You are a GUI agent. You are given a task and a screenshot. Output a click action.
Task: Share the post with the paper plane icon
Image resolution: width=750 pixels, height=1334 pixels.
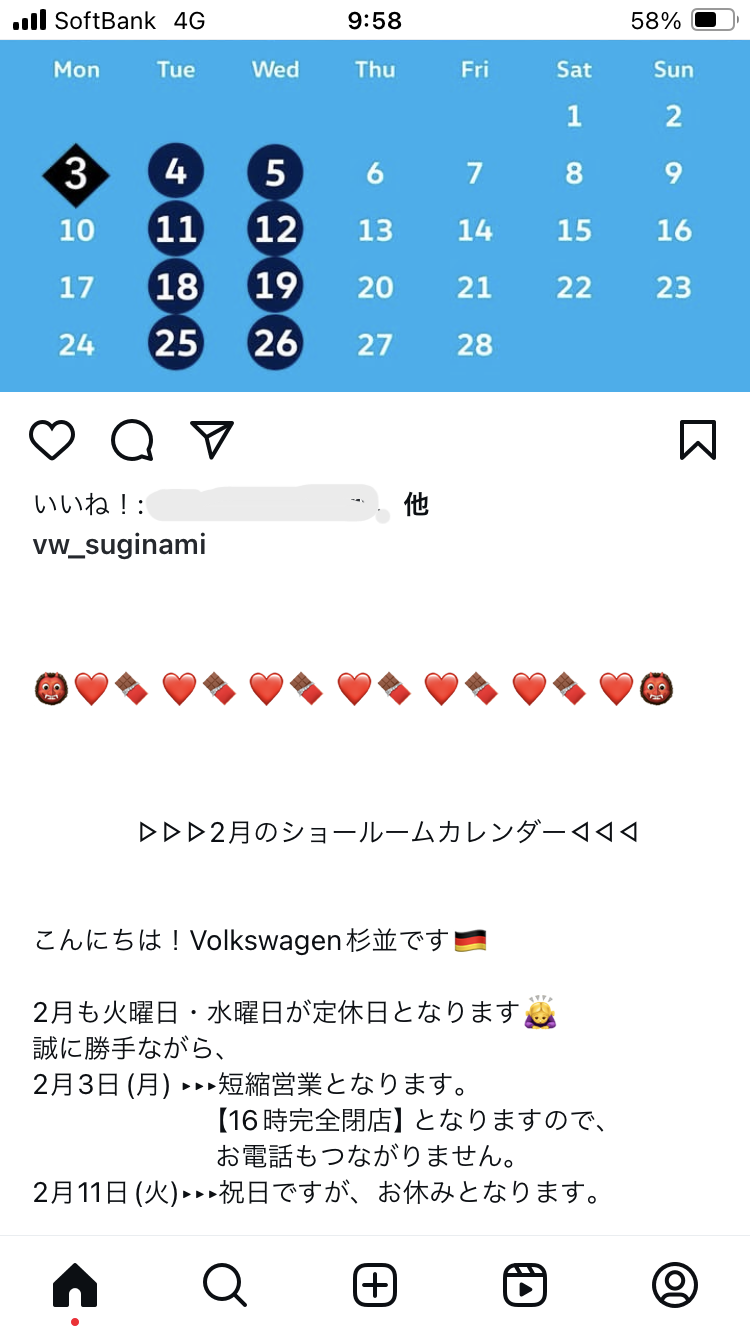tap(212, 440)
